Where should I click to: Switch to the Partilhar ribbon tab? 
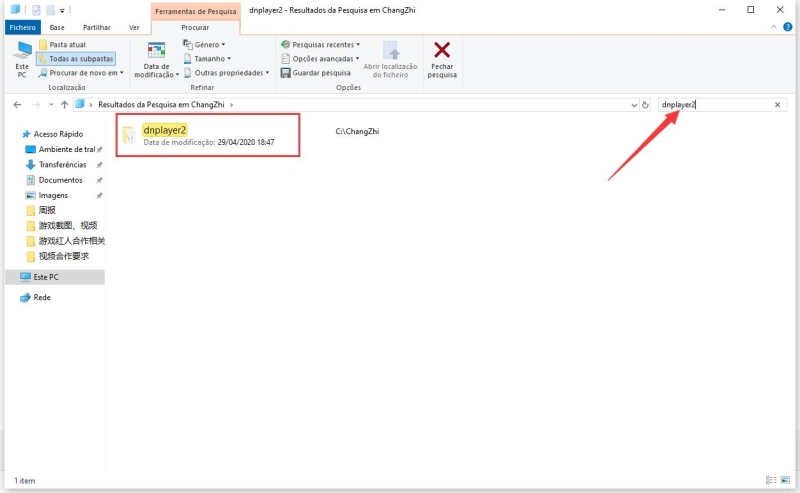[x=97, y=28]
